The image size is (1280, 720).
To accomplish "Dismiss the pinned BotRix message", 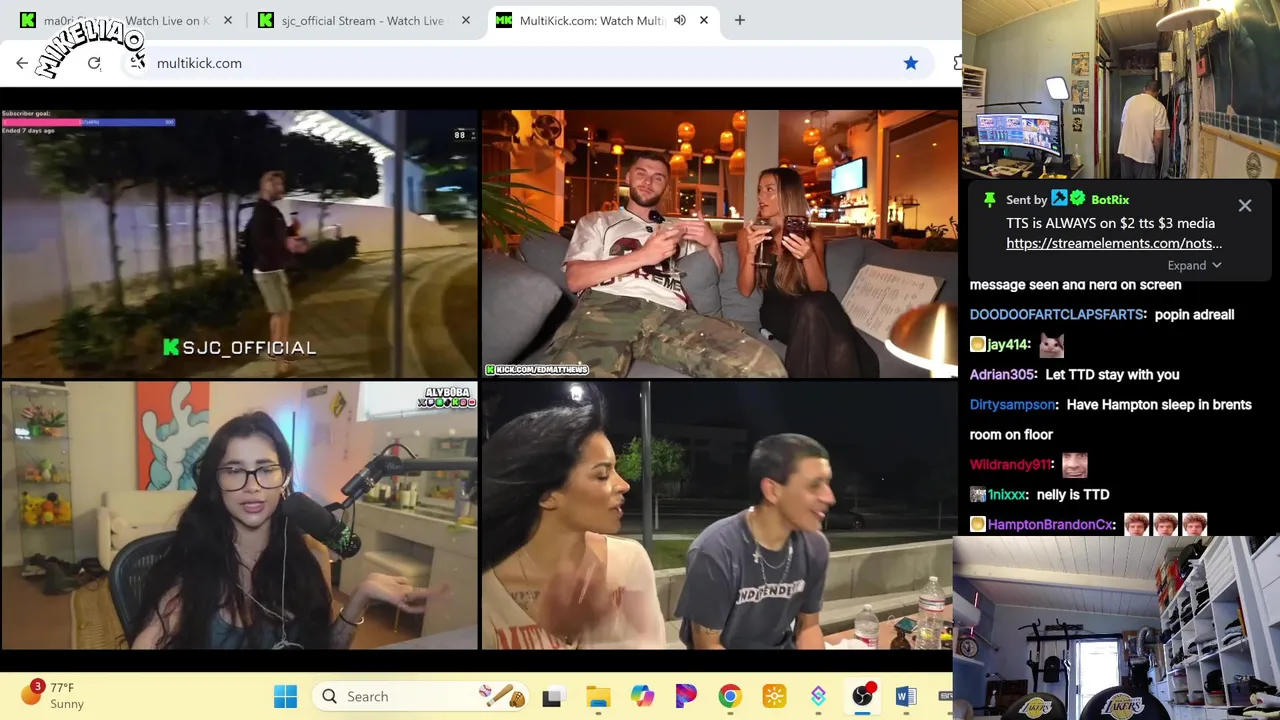I will click(x=1245, y=206).
